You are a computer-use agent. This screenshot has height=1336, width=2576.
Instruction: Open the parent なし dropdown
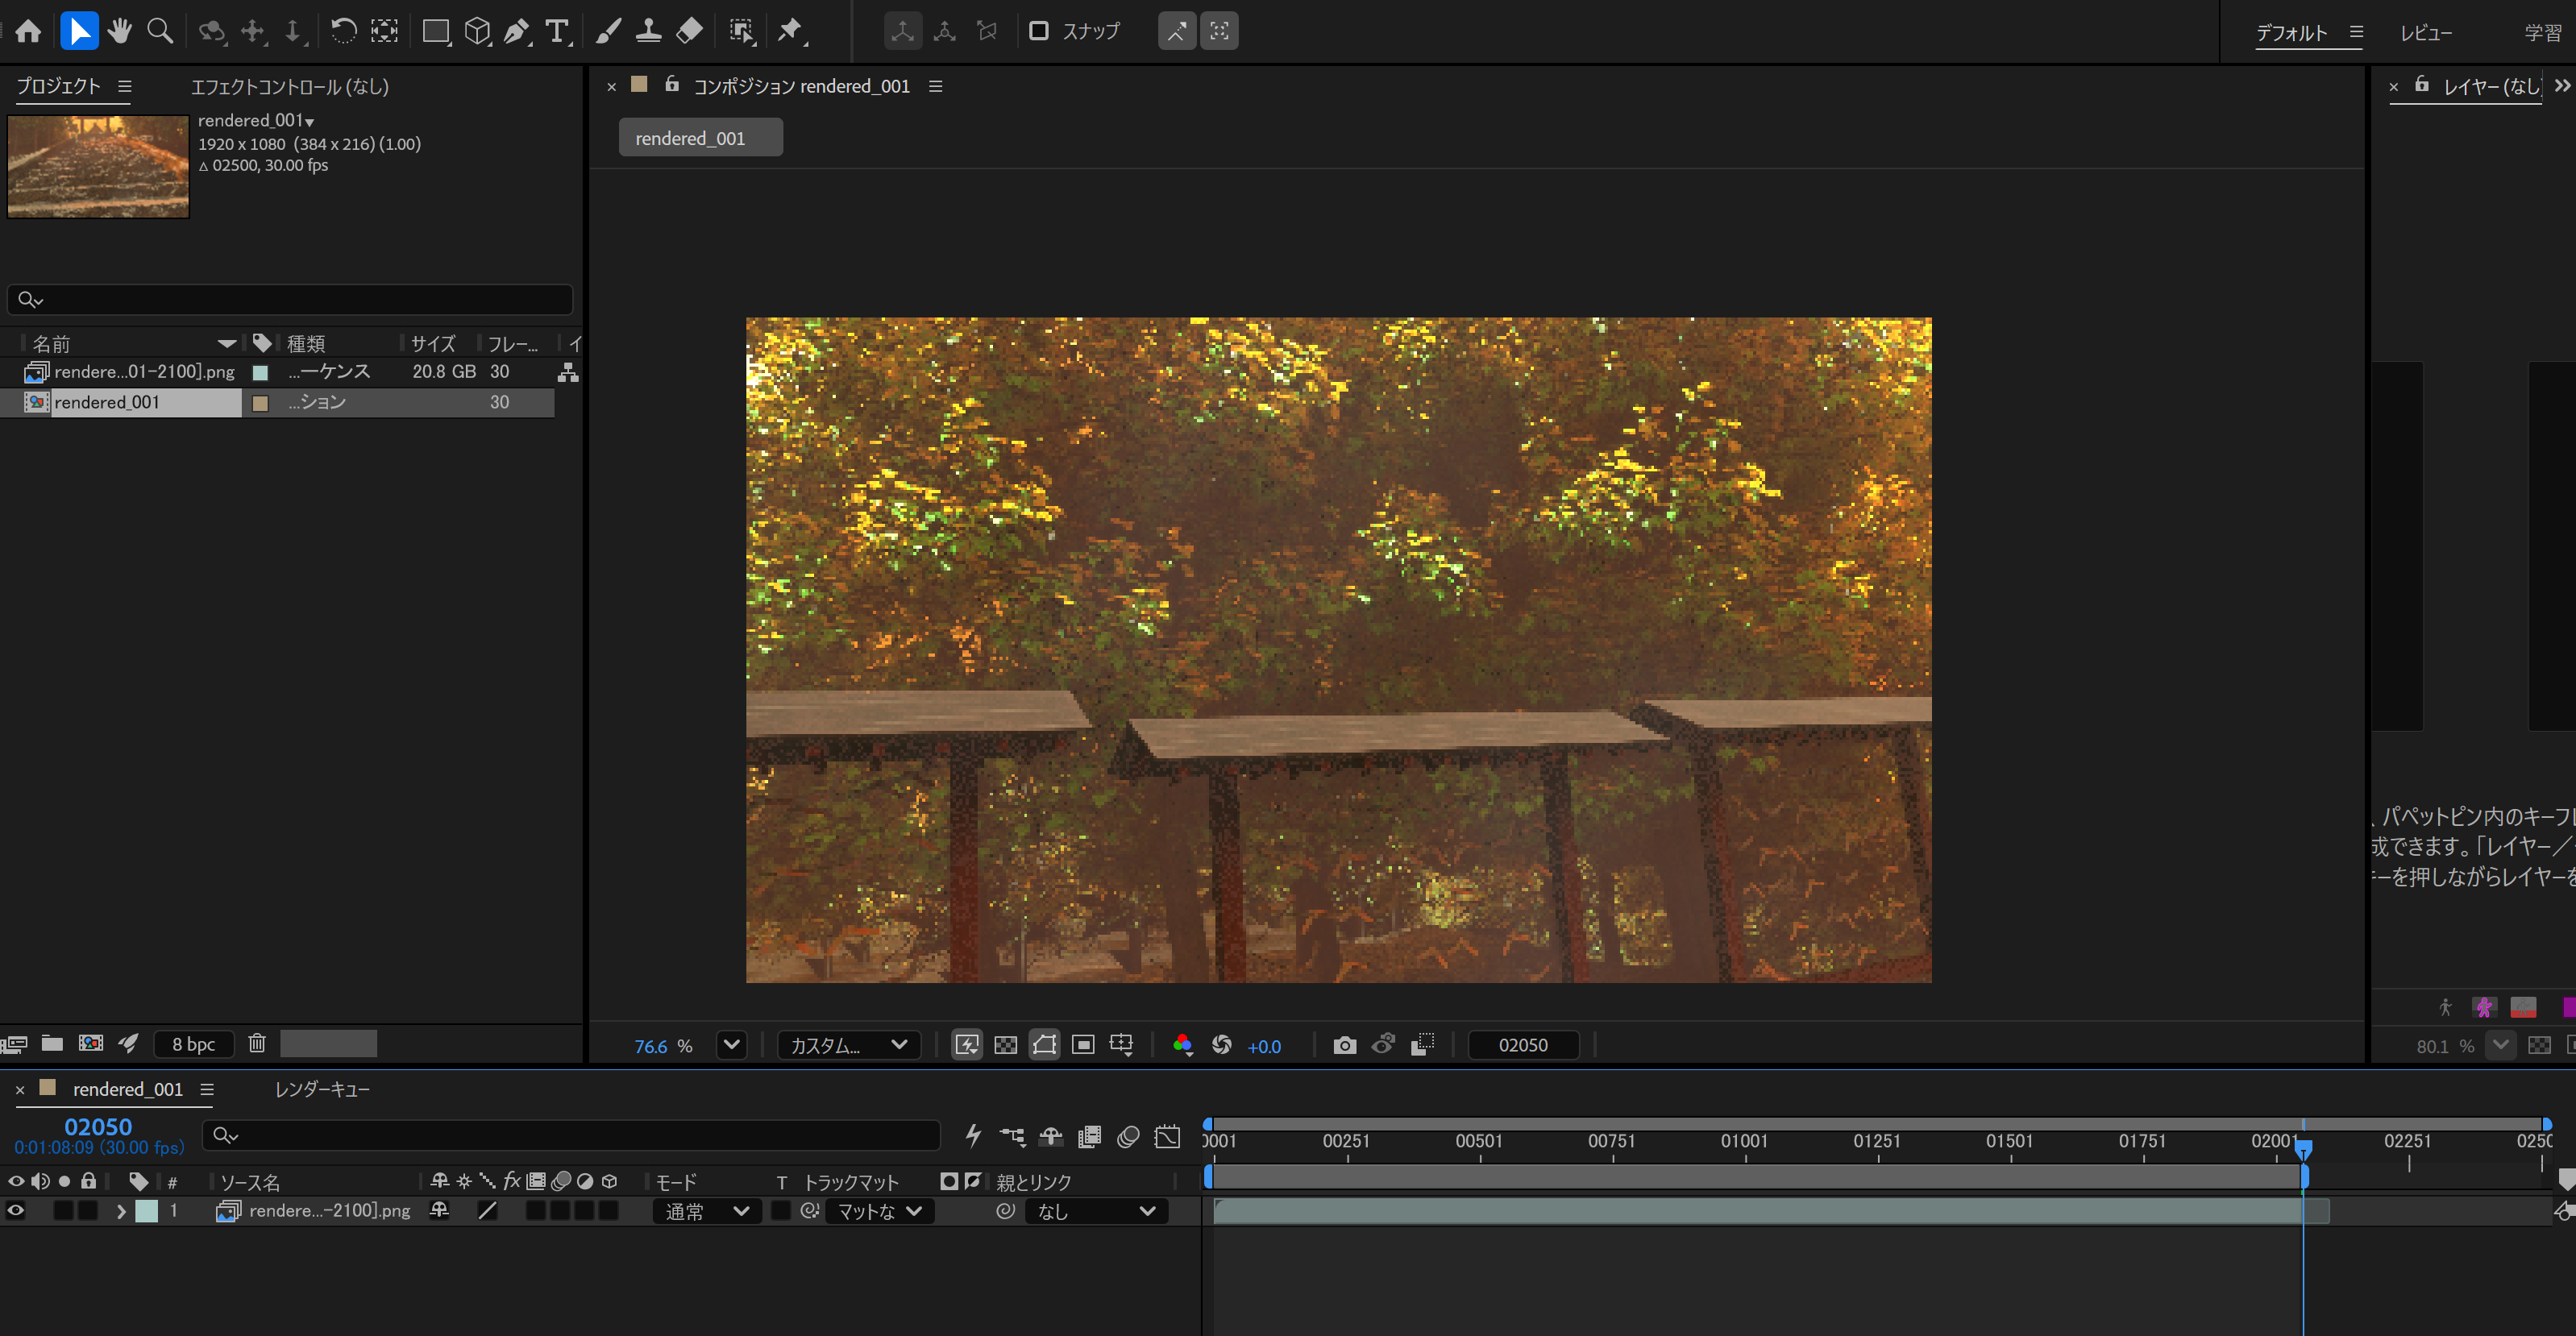1096,1211
